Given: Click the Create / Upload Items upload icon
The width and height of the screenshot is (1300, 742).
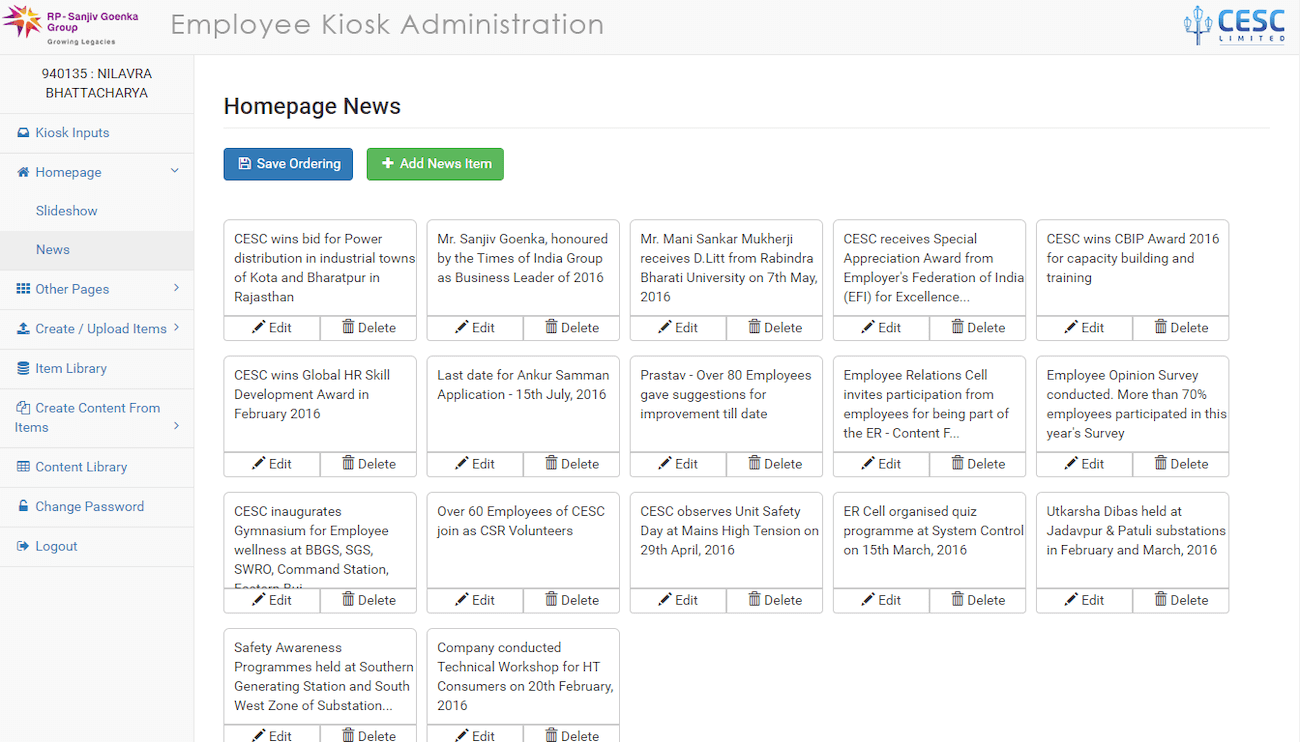Looking at the screenshot, I should pos(23,329).
